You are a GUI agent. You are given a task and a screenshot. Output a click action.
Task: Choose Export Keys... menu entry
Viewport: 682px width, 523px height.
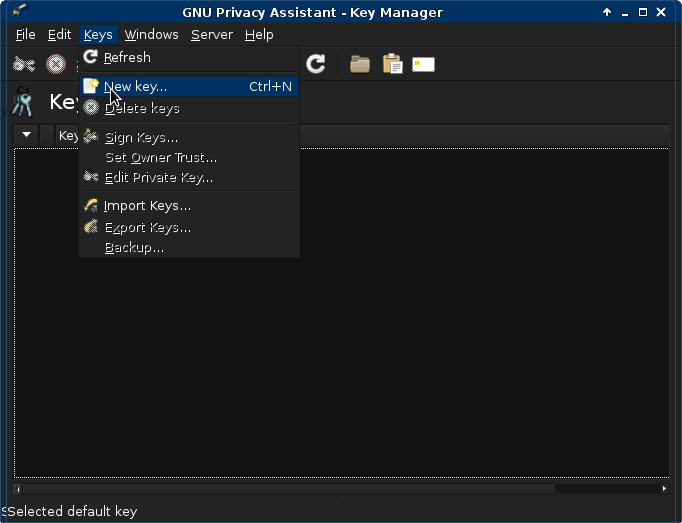(x=189, y=227)
